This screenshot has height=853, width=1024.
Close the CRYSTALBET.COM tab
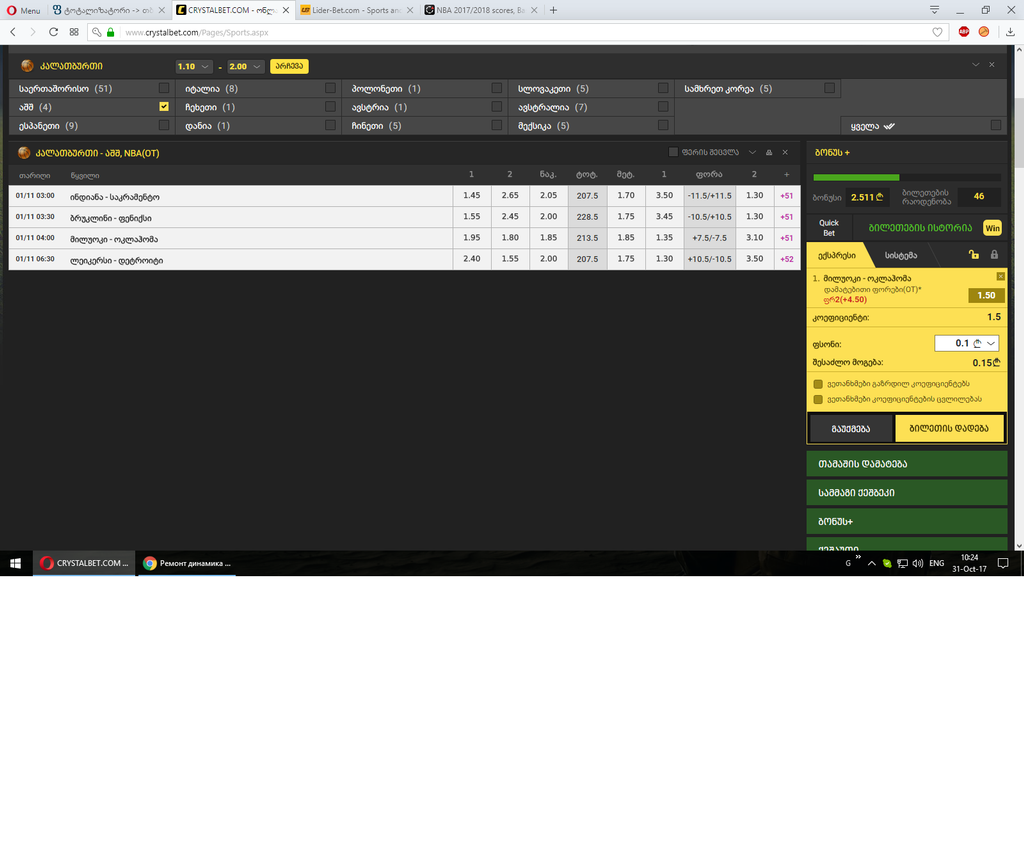[x=285, y=10]
